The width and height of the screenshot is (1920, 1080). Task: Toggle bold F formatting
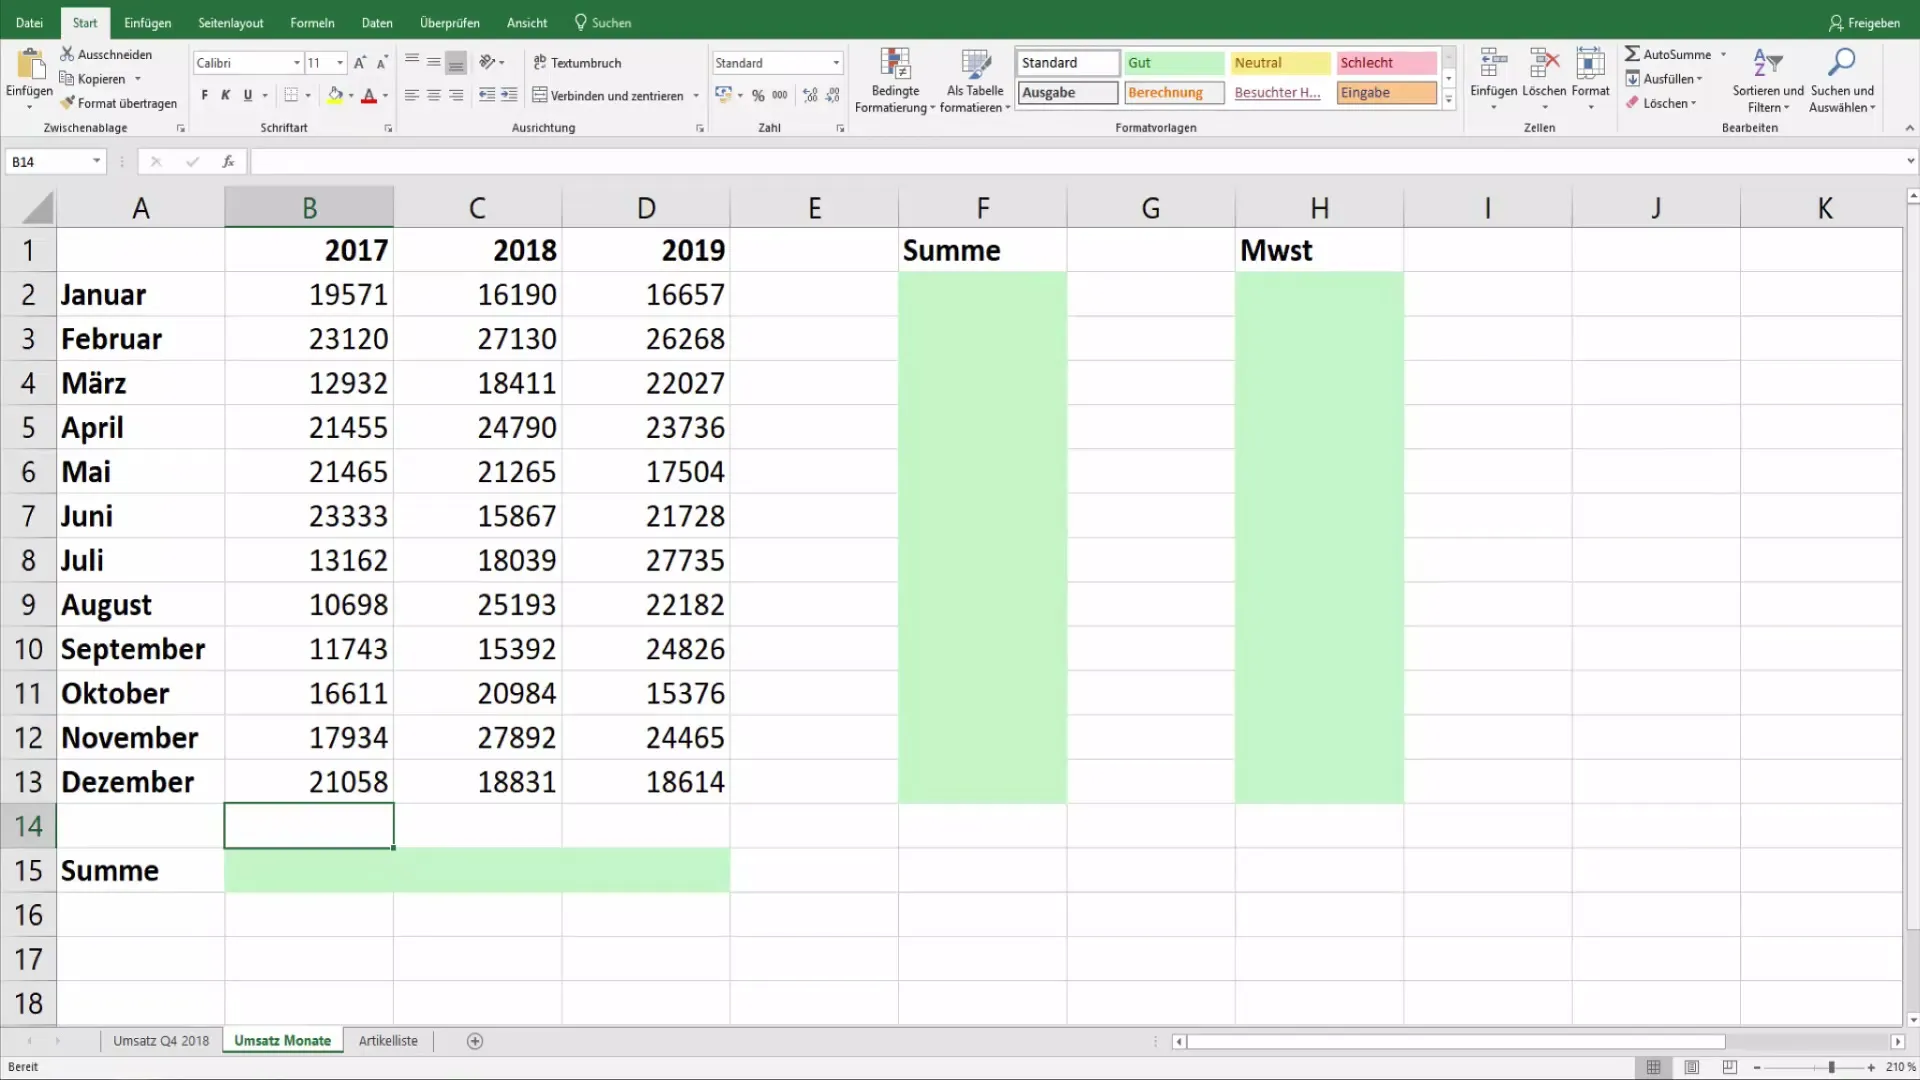204,95
